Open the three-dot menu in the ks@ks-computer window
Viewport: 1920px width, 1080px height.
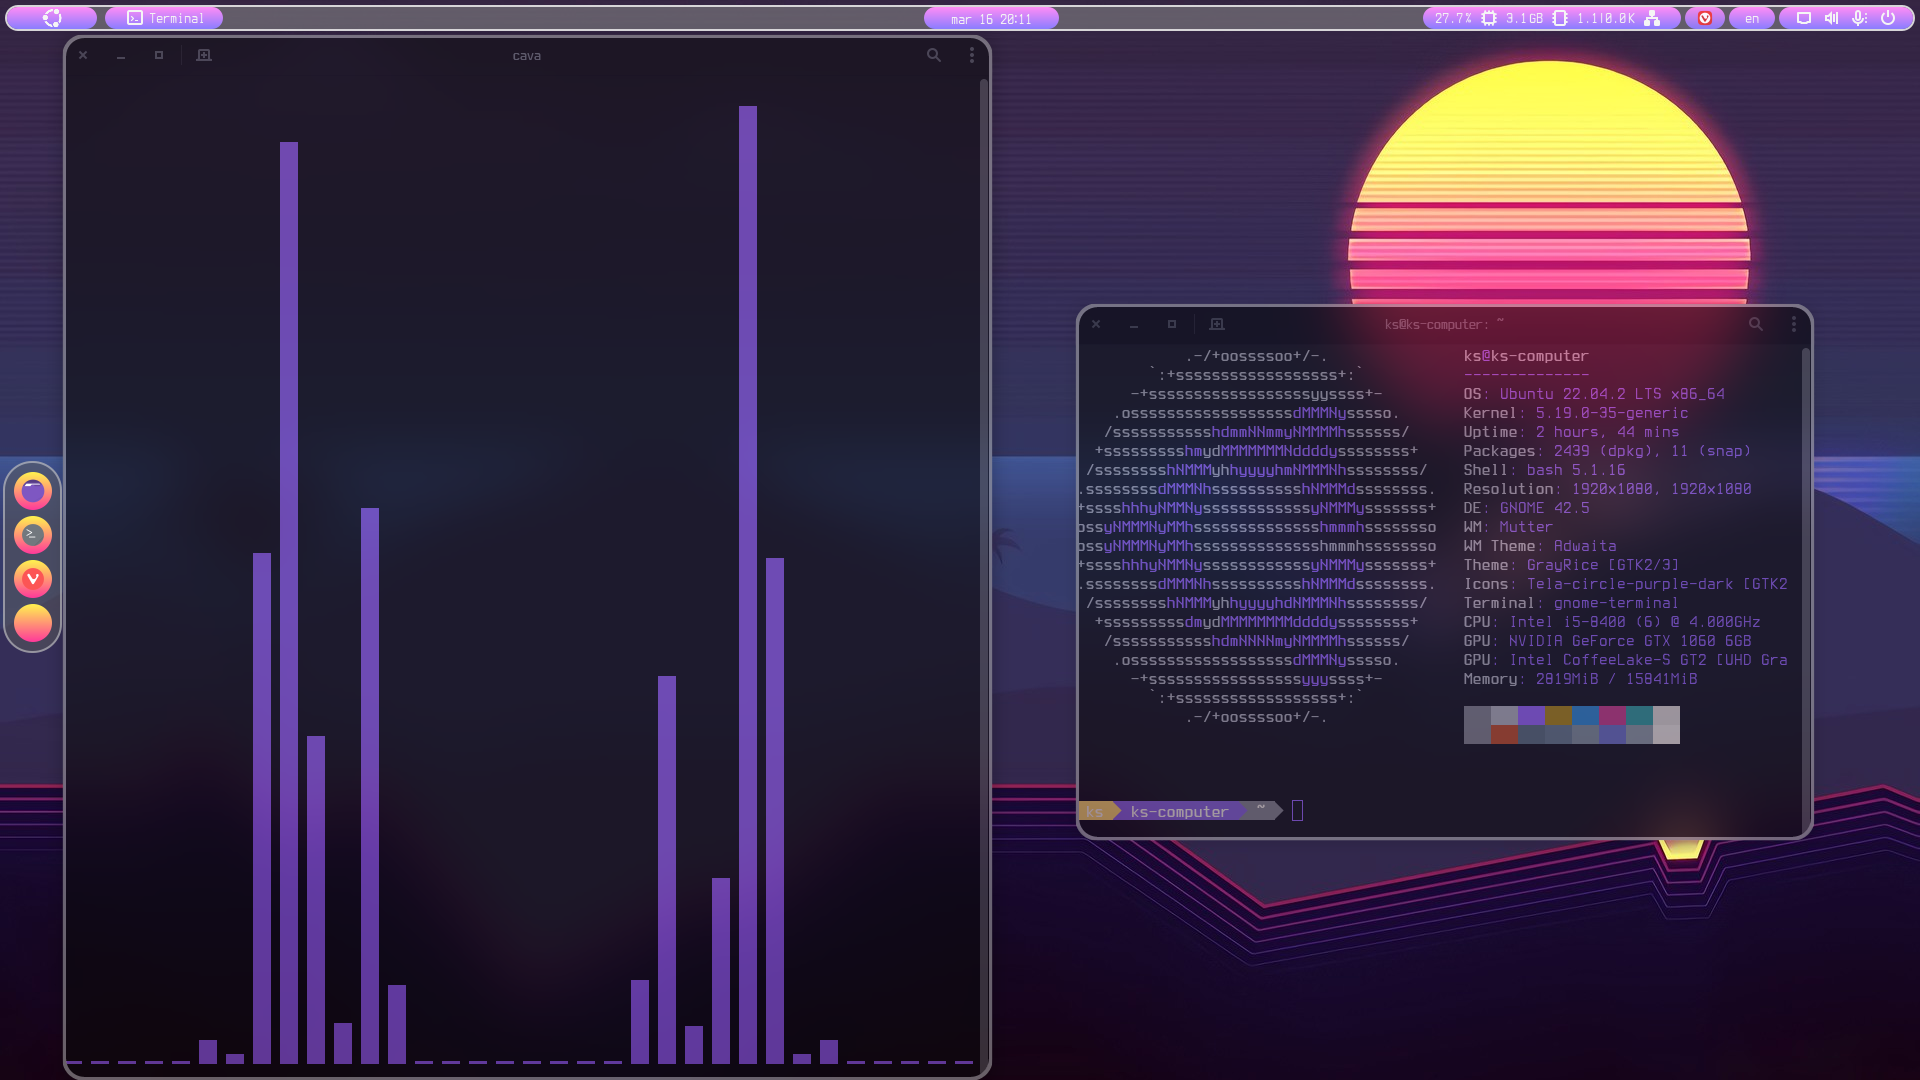1794,324
